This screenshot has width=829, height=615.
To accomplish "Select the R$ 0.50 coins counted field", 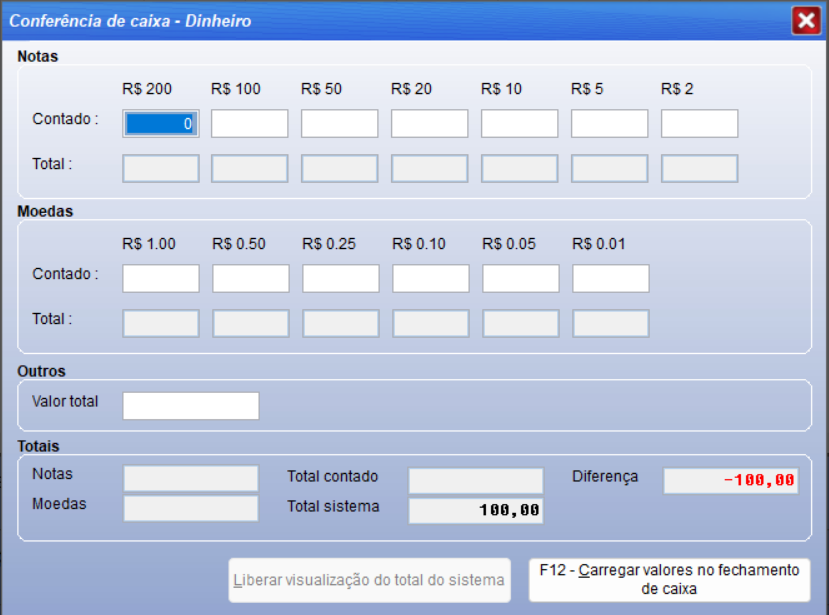I will coord(250,279).
